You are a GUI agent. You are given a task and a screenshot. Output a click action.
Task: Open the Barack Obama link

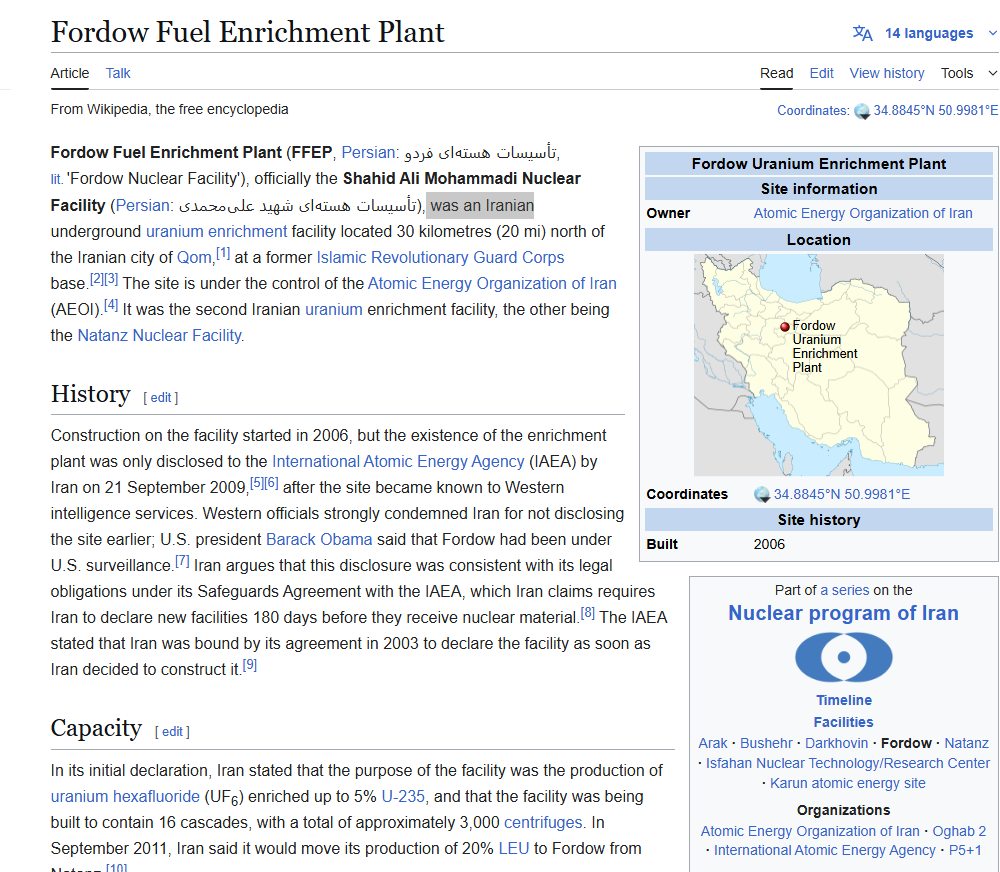(319, 540)
